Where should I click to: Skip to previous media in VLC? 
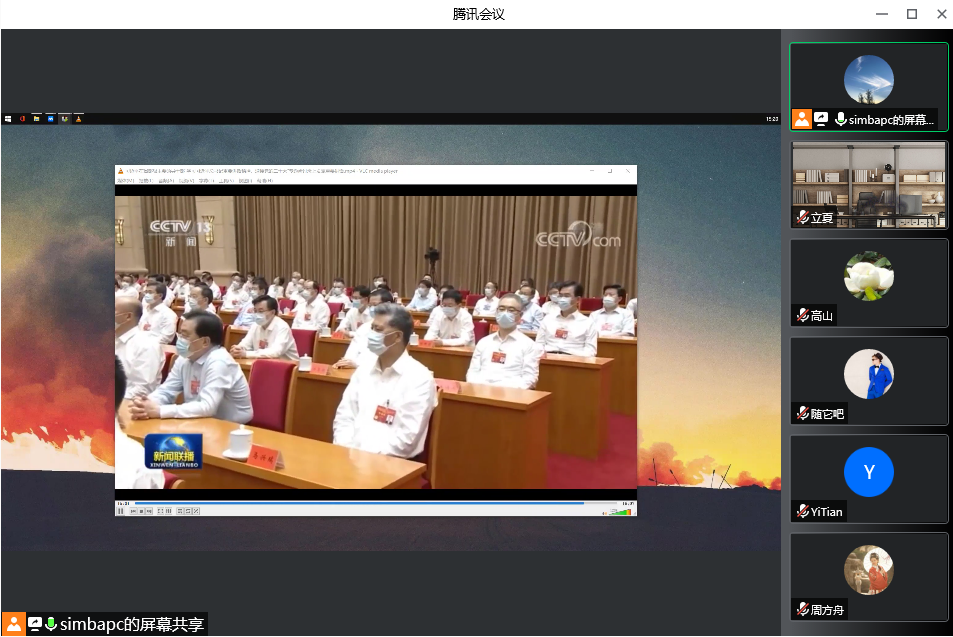point(134,511)
